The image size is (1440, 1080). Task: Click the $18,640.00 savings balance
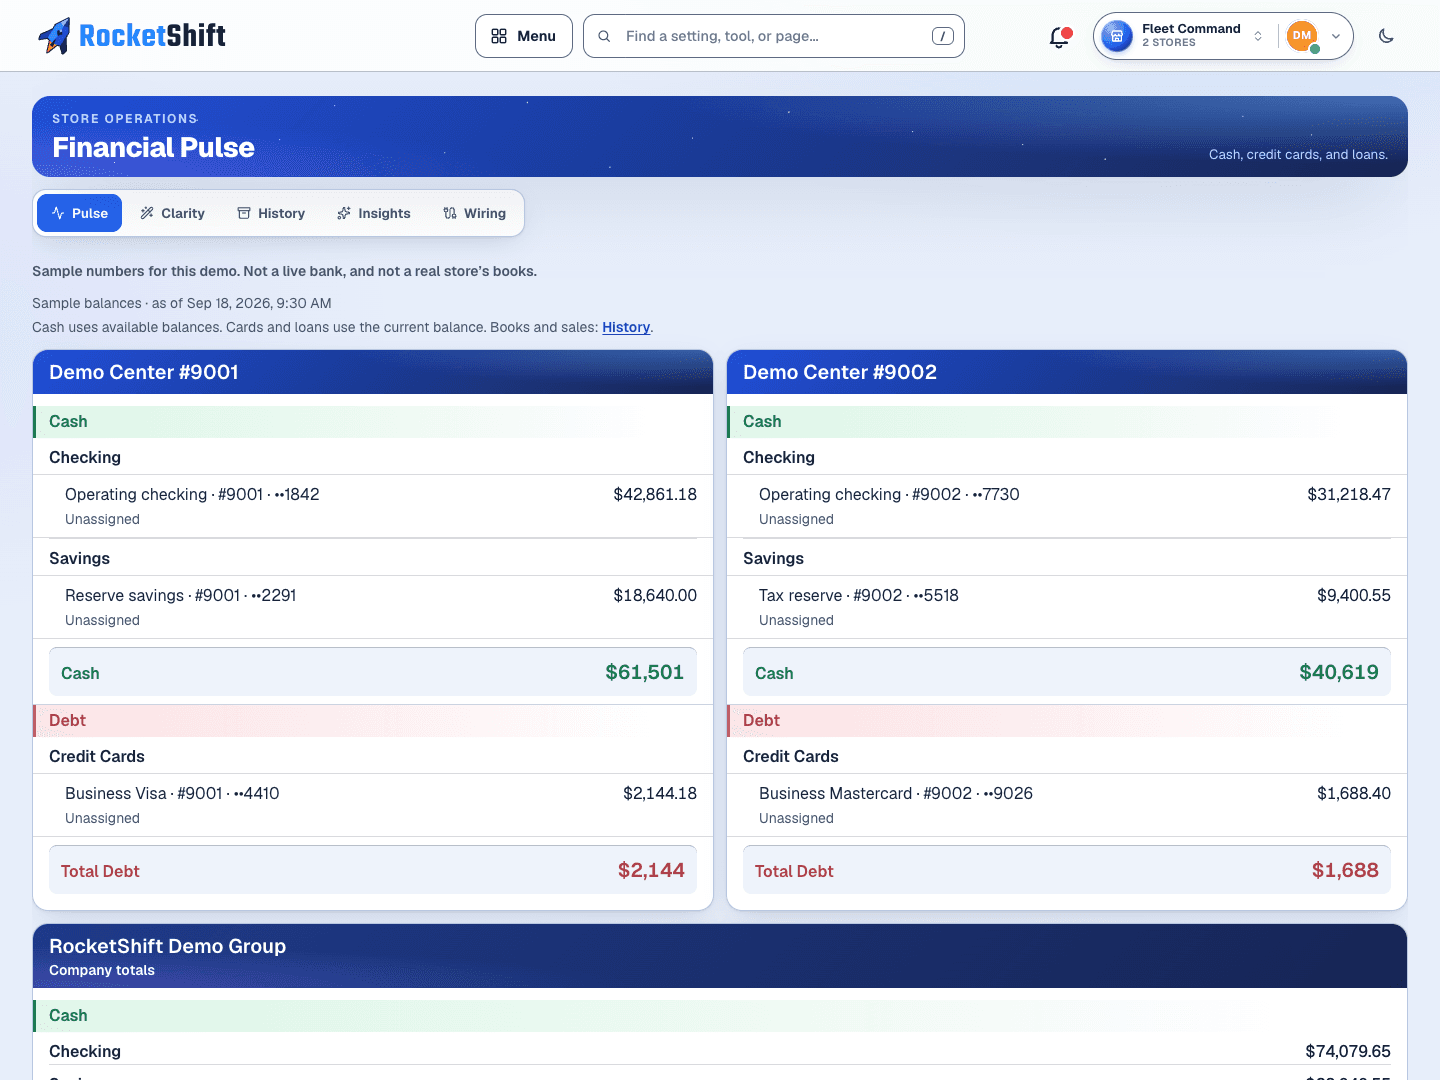655,595
